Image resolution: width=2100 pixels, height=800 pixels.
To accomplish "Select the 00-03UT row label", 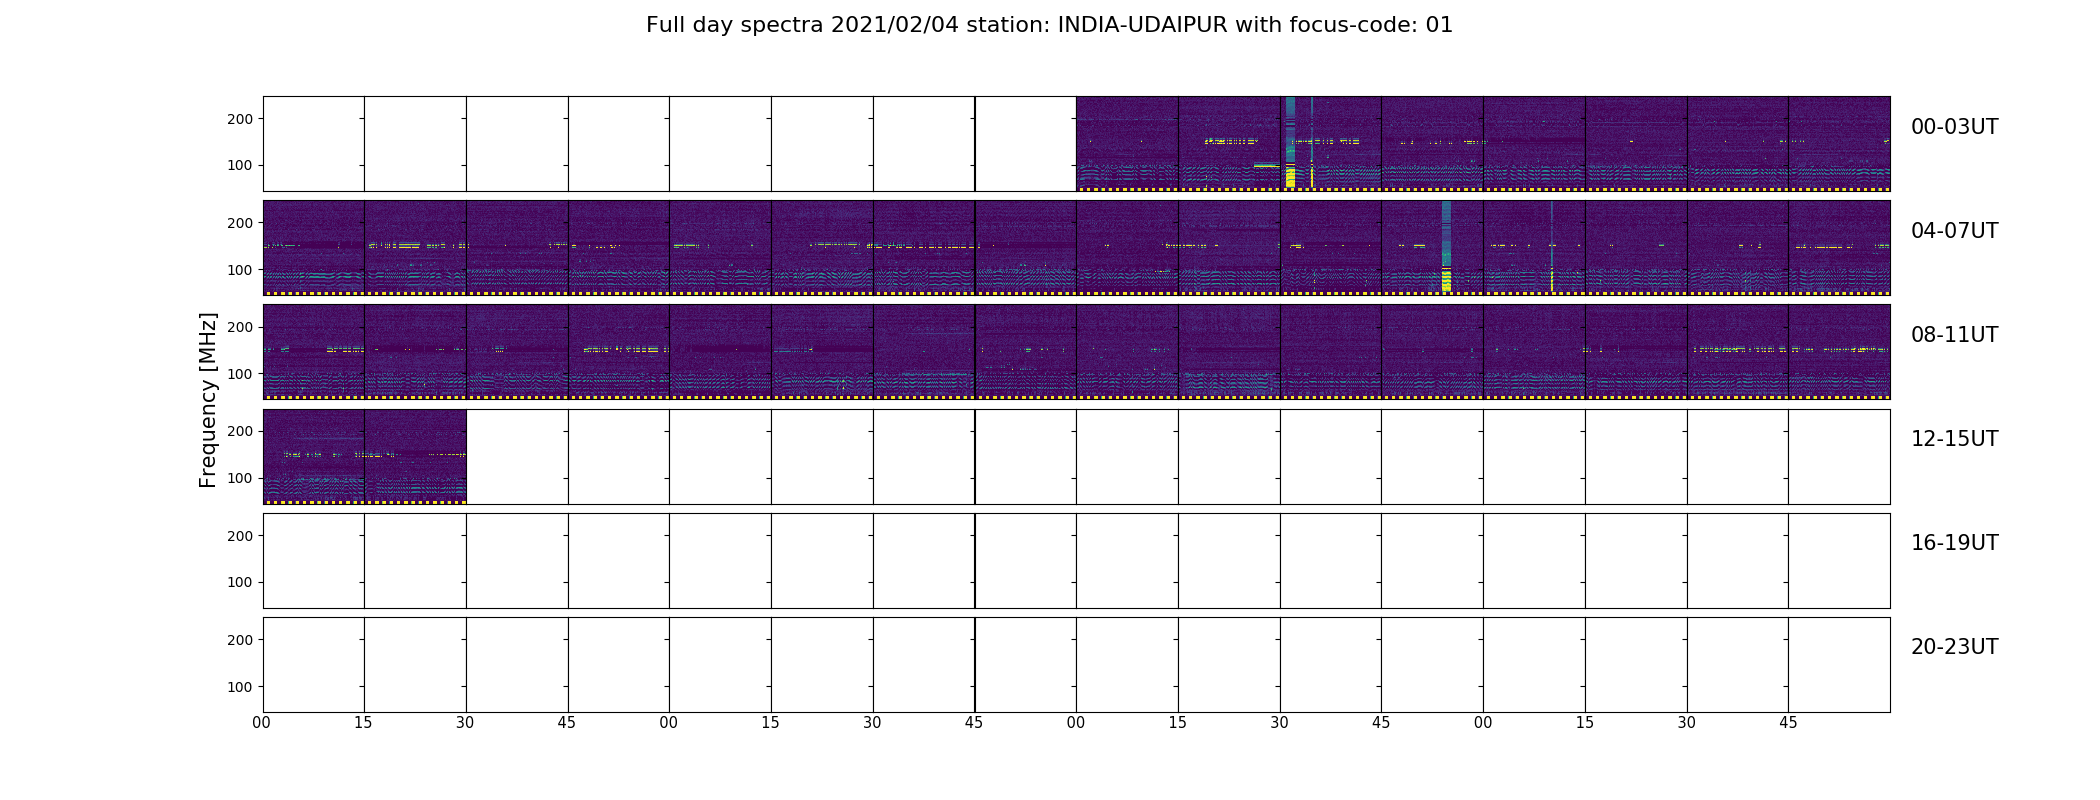I will pos(1954,127).
